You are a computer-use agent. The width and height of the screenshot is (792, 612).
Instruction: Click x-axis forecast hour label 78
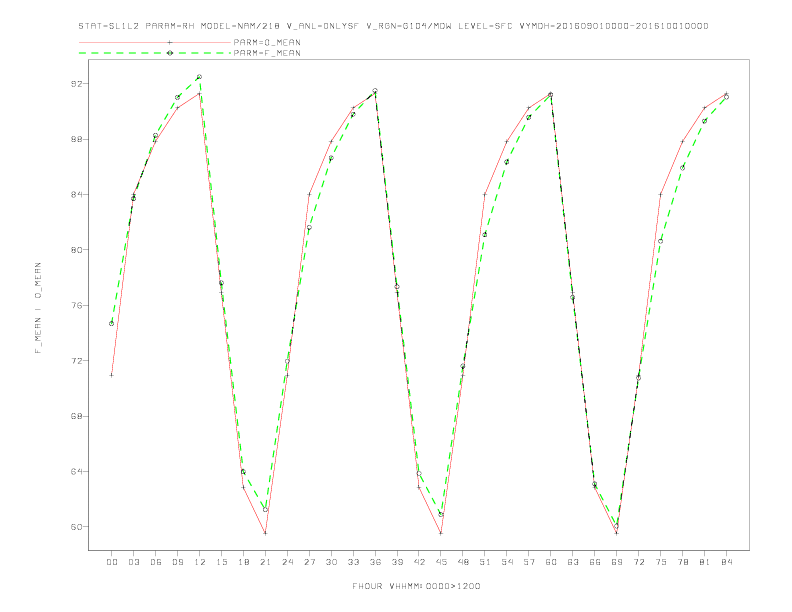[x=683, y=562]
